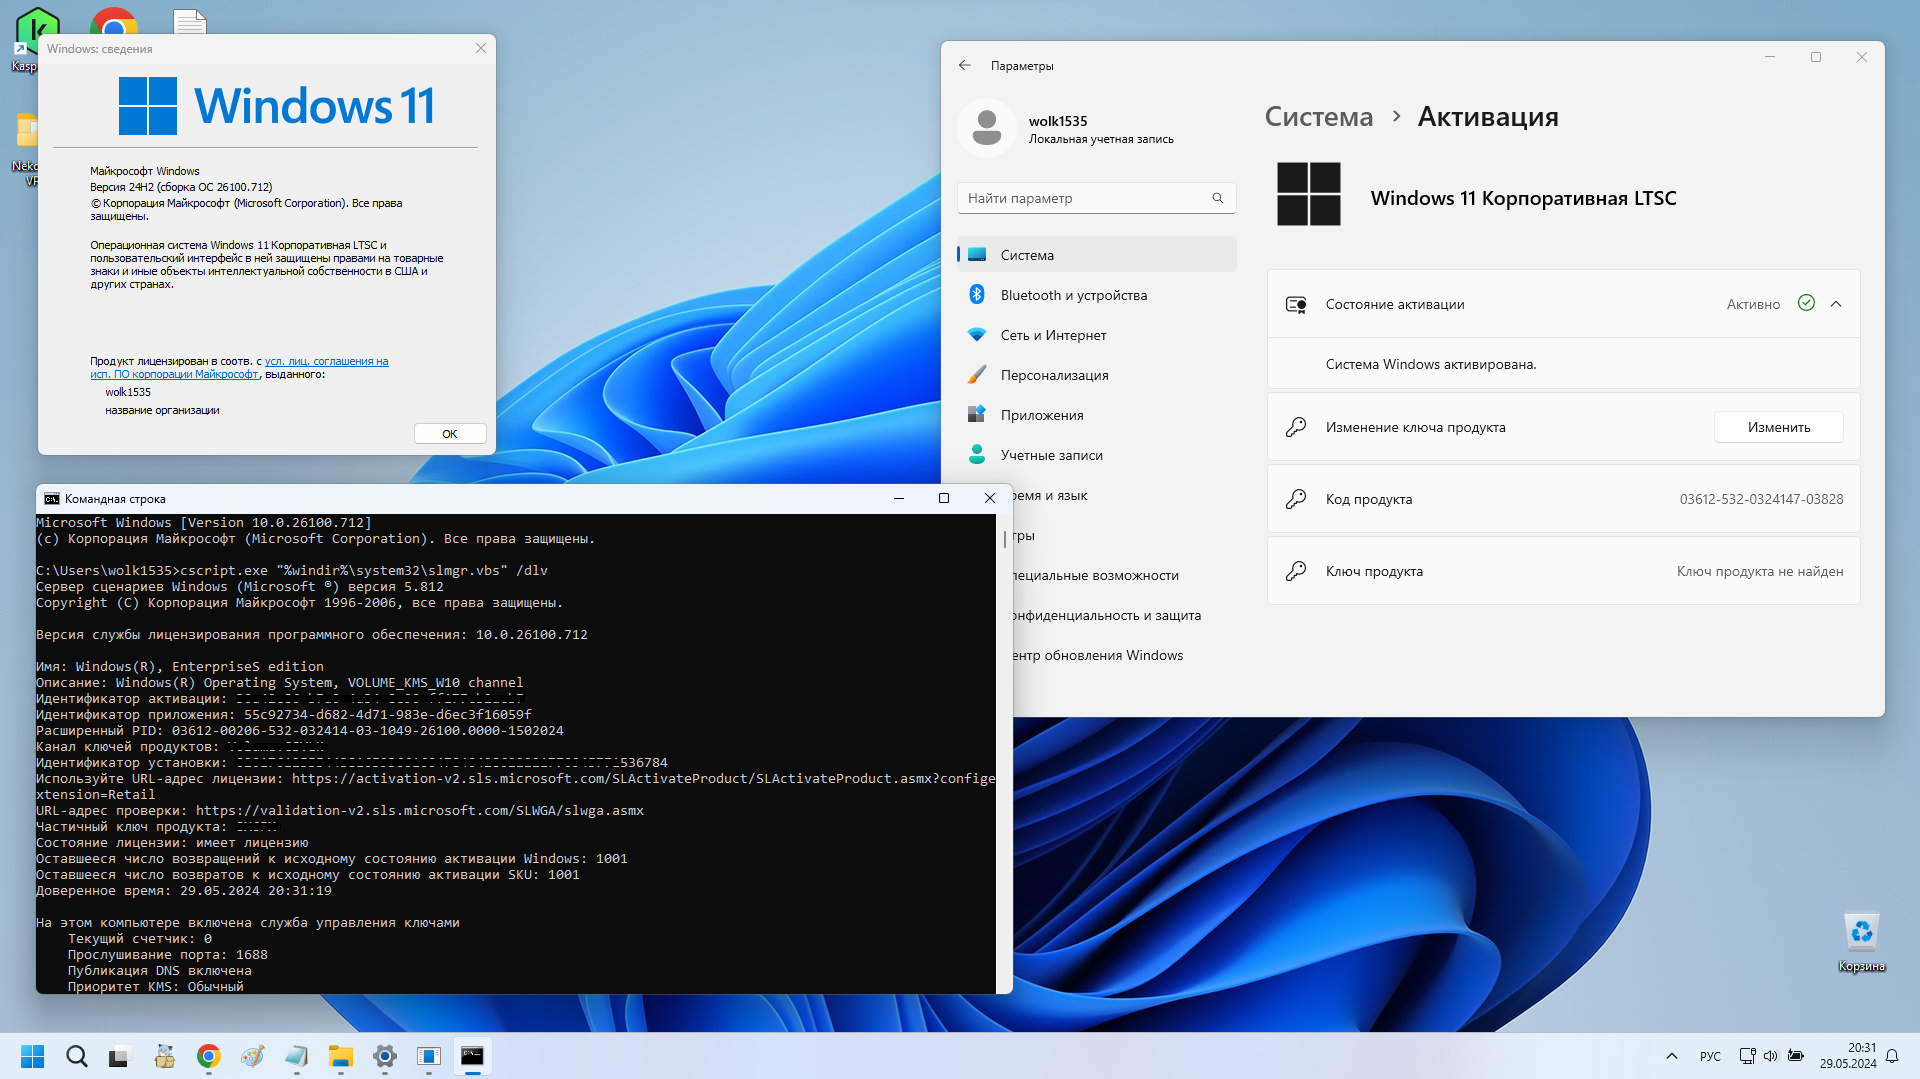Viewport: 1920px width, 1079px height.
Task: Click Command Prompt title bar icon
Action: coord(52,498)
